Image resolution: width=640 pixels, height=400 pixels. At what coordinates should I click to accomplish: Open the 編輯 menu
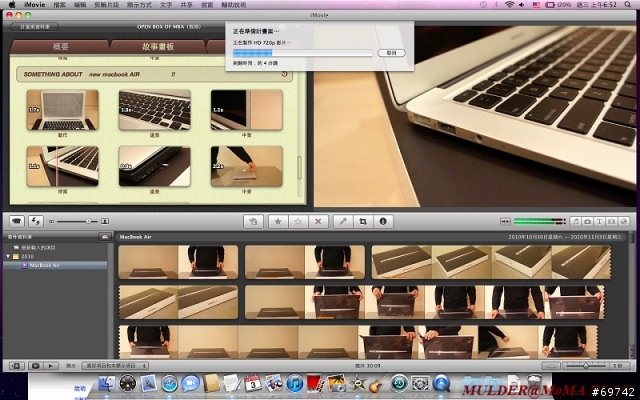point(80,5)
